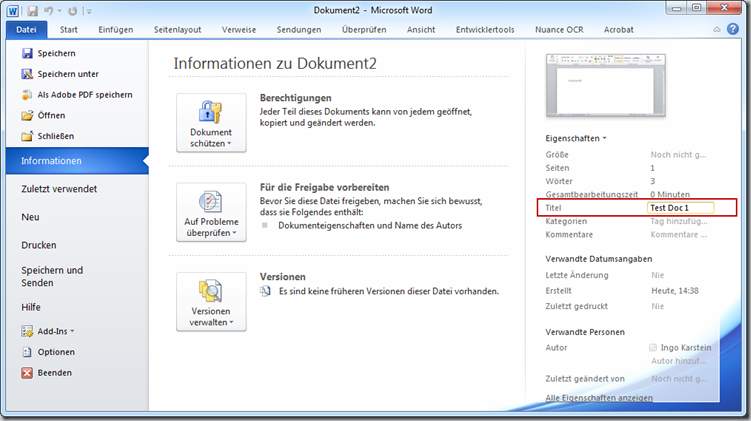Click the Heute, 14:38 creation time value
Image resolution: width=751 pixels, height=421 pixels.
674,291
